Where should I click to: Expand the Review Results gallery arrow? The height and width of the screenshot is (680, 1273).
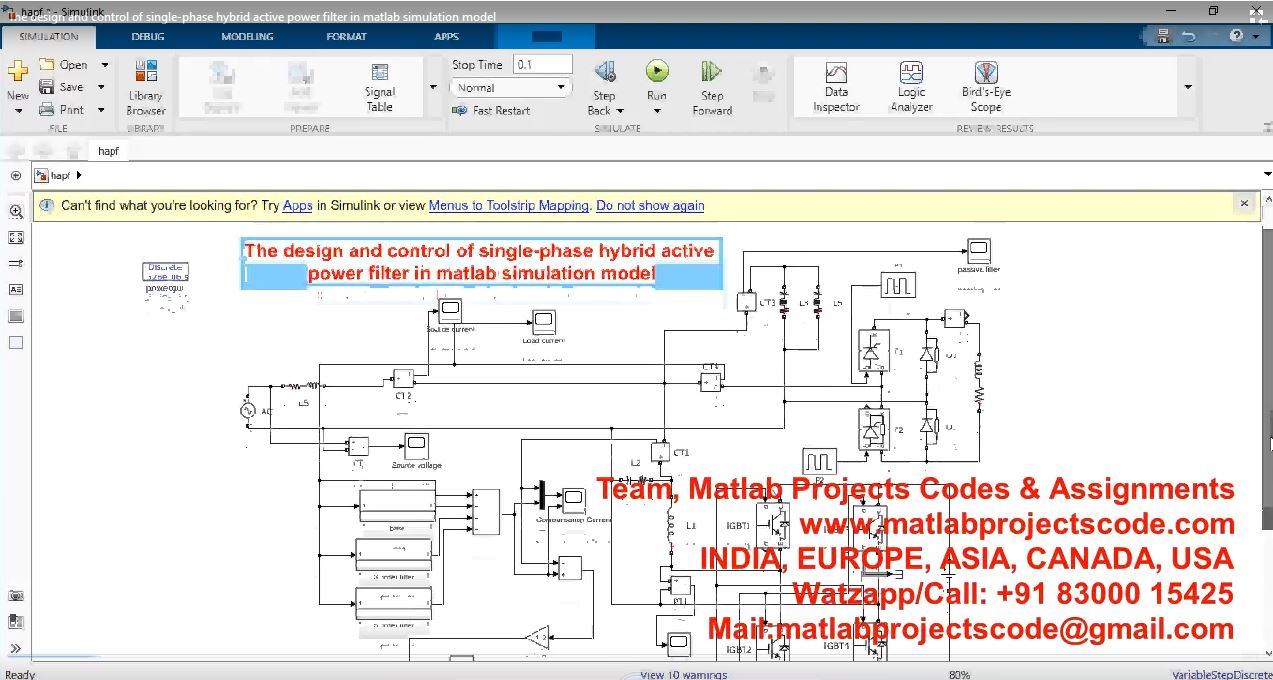click(1188, 87)
